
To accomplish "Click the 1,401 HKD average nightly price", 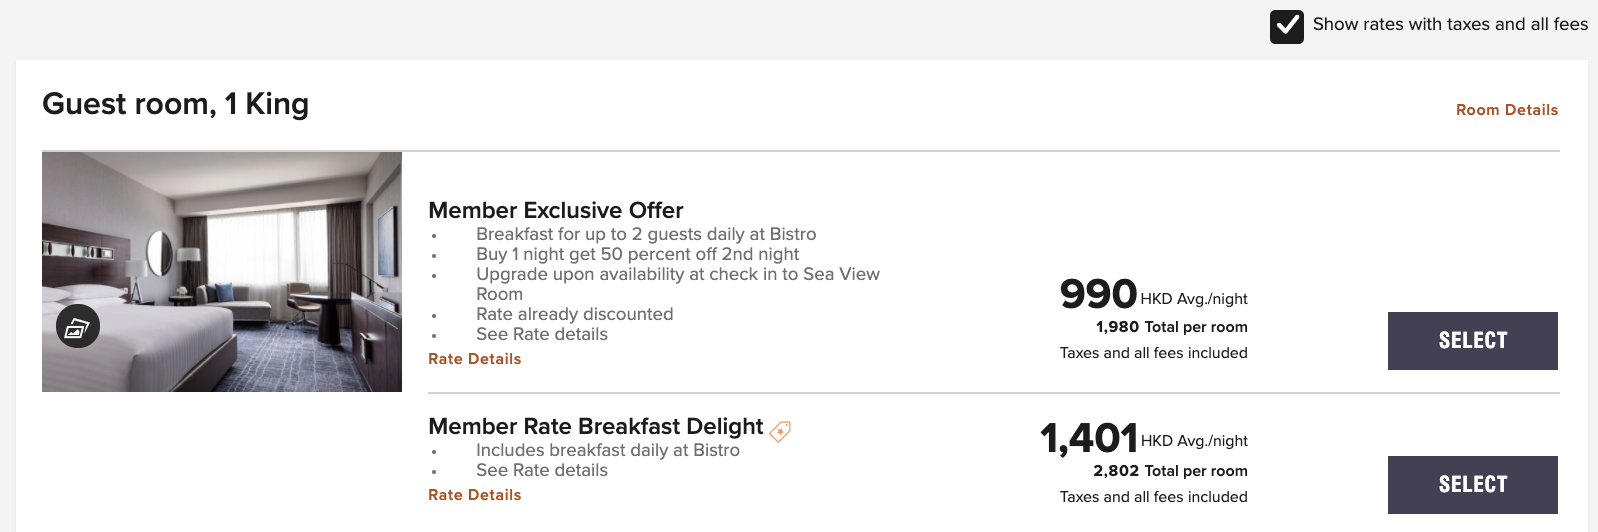I will pos(1144,438).
